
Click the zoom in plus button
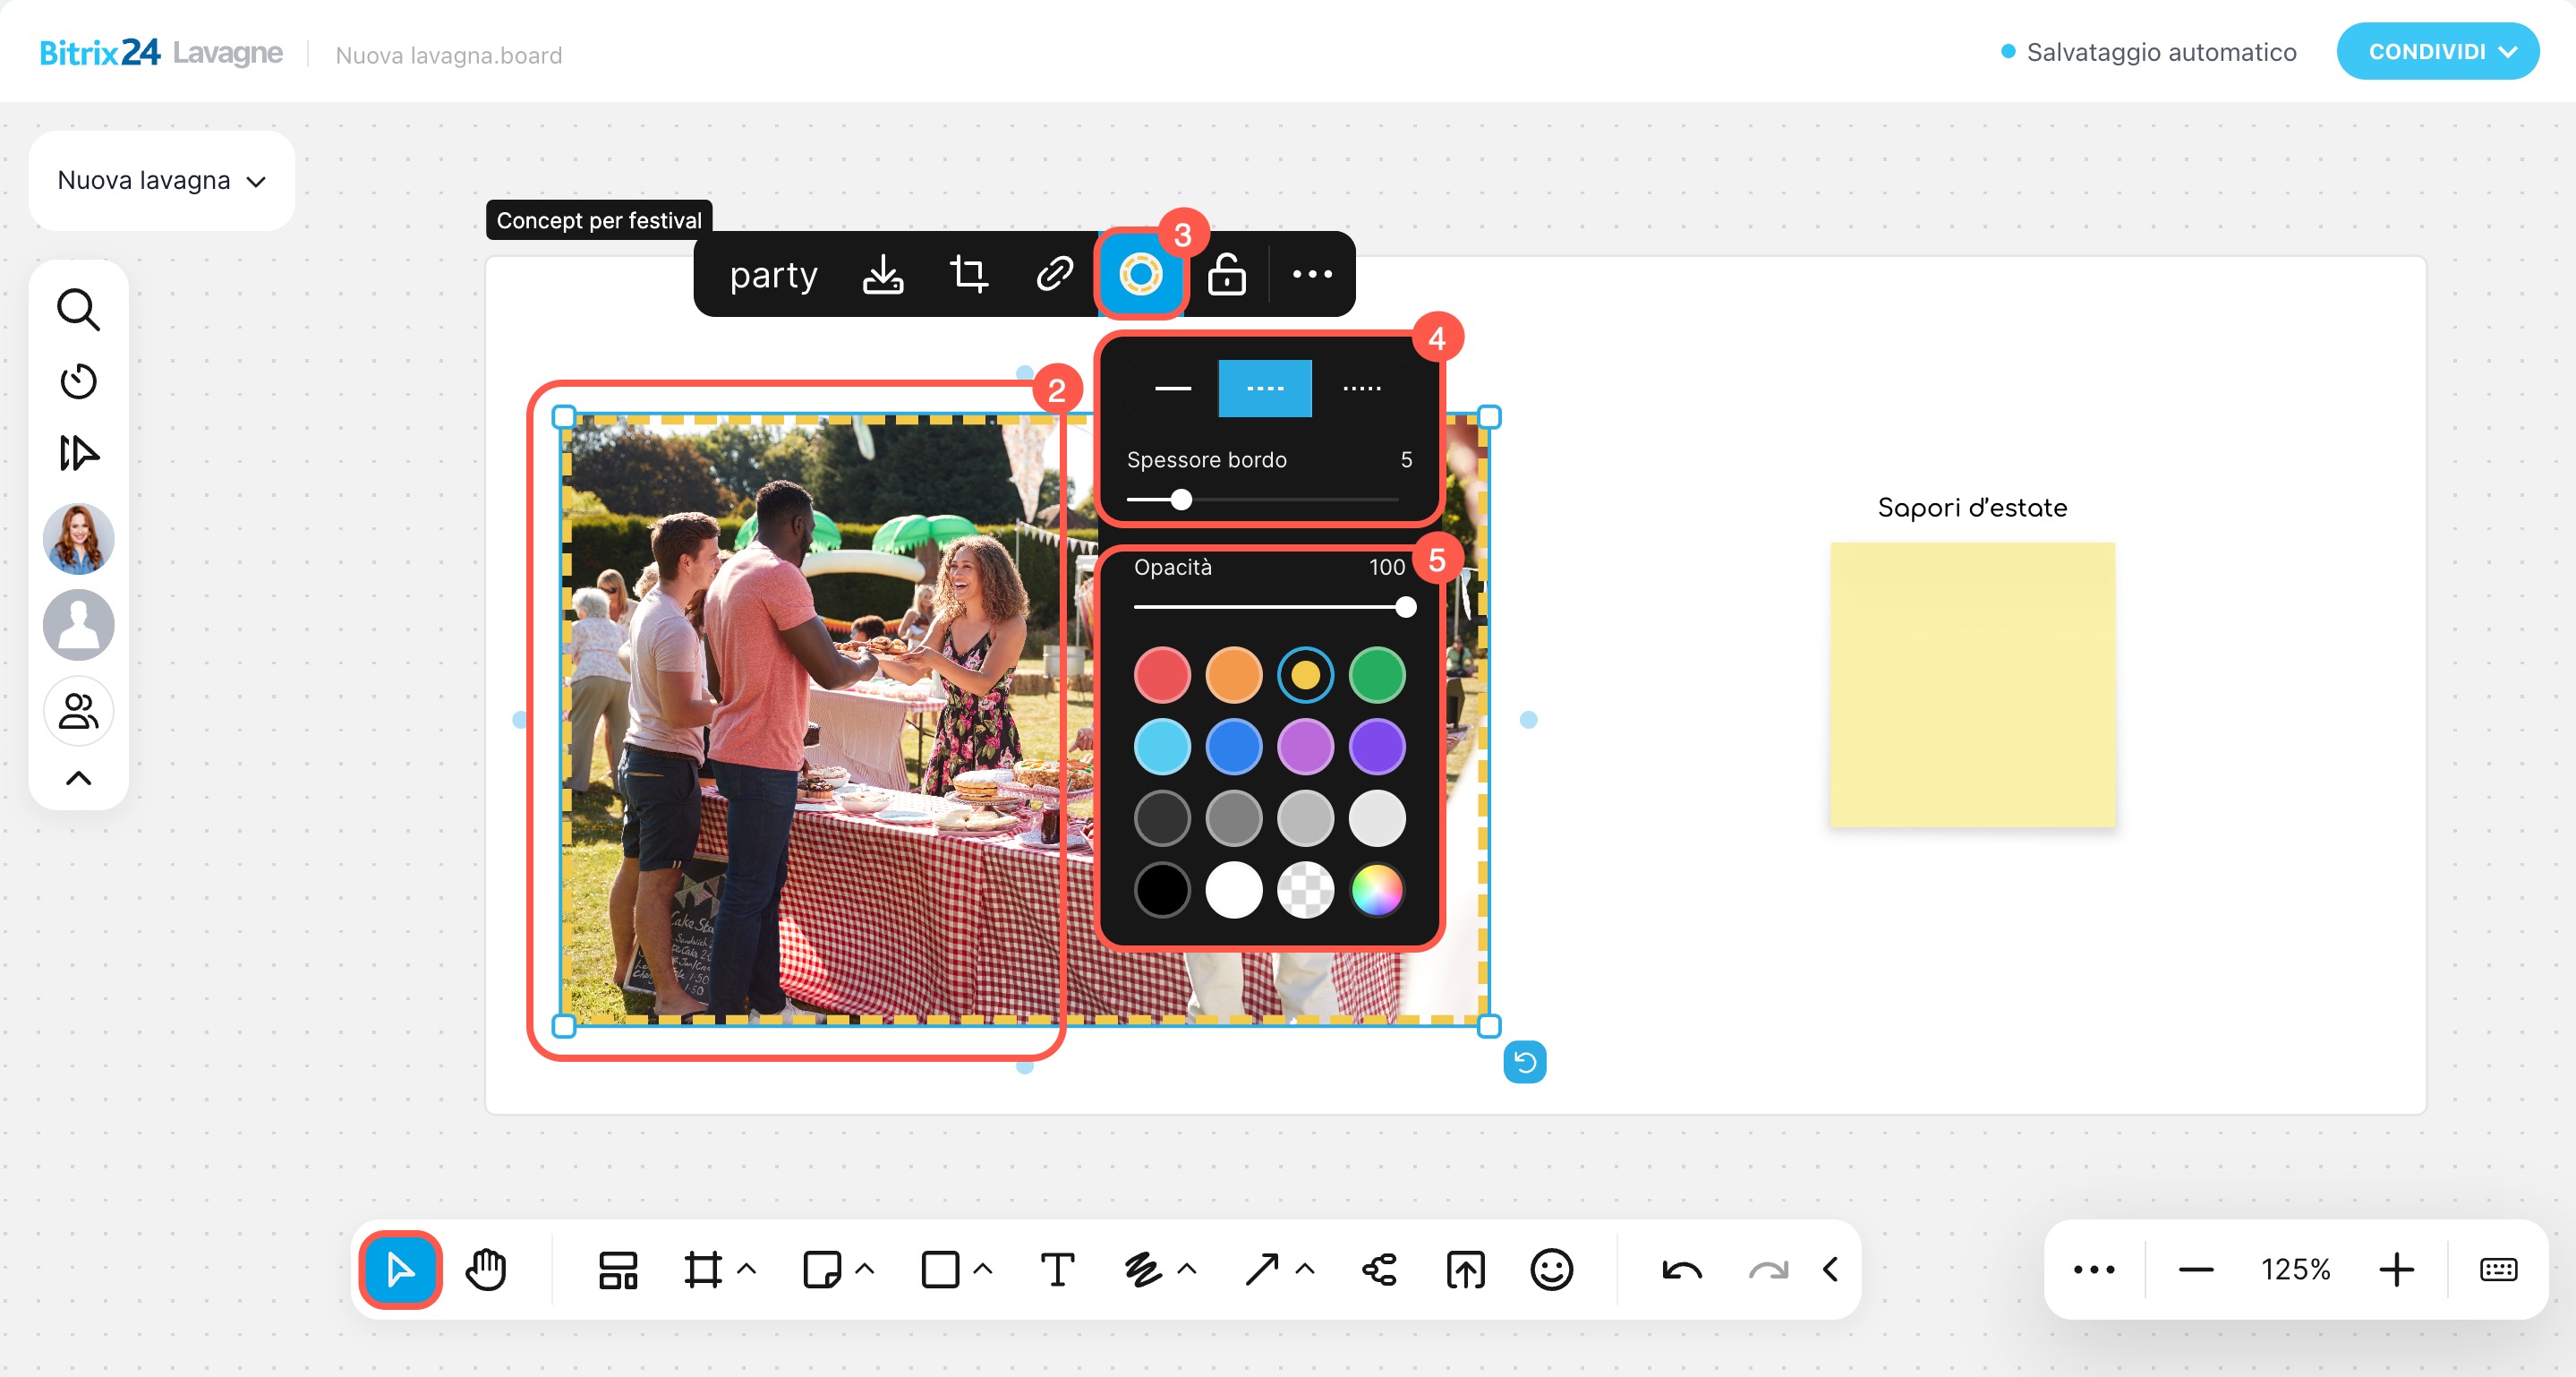[2396, 1270]
